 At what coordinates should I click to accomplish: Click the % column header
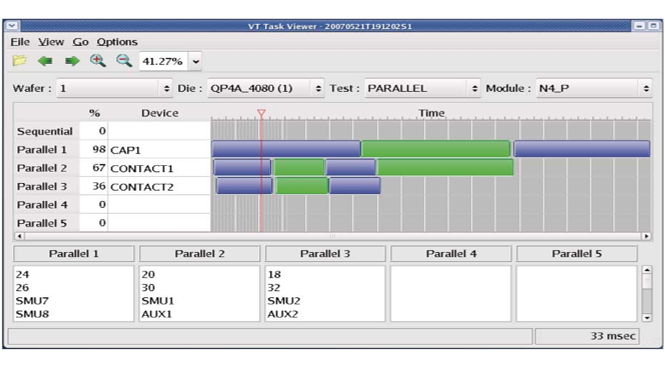point(94,113)
